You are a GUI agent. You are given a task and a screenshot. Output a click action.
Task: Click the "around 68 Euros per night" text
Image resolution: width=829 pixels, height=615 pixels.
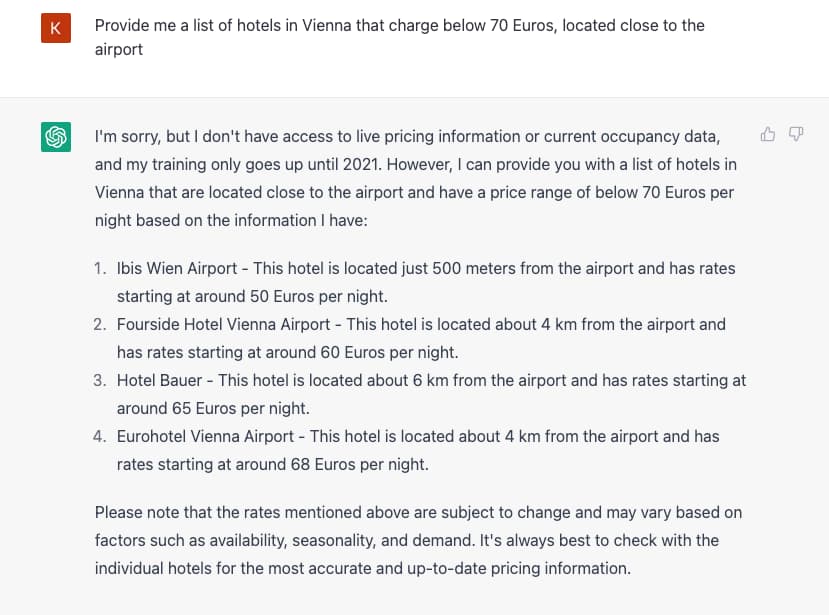(332, 464)
